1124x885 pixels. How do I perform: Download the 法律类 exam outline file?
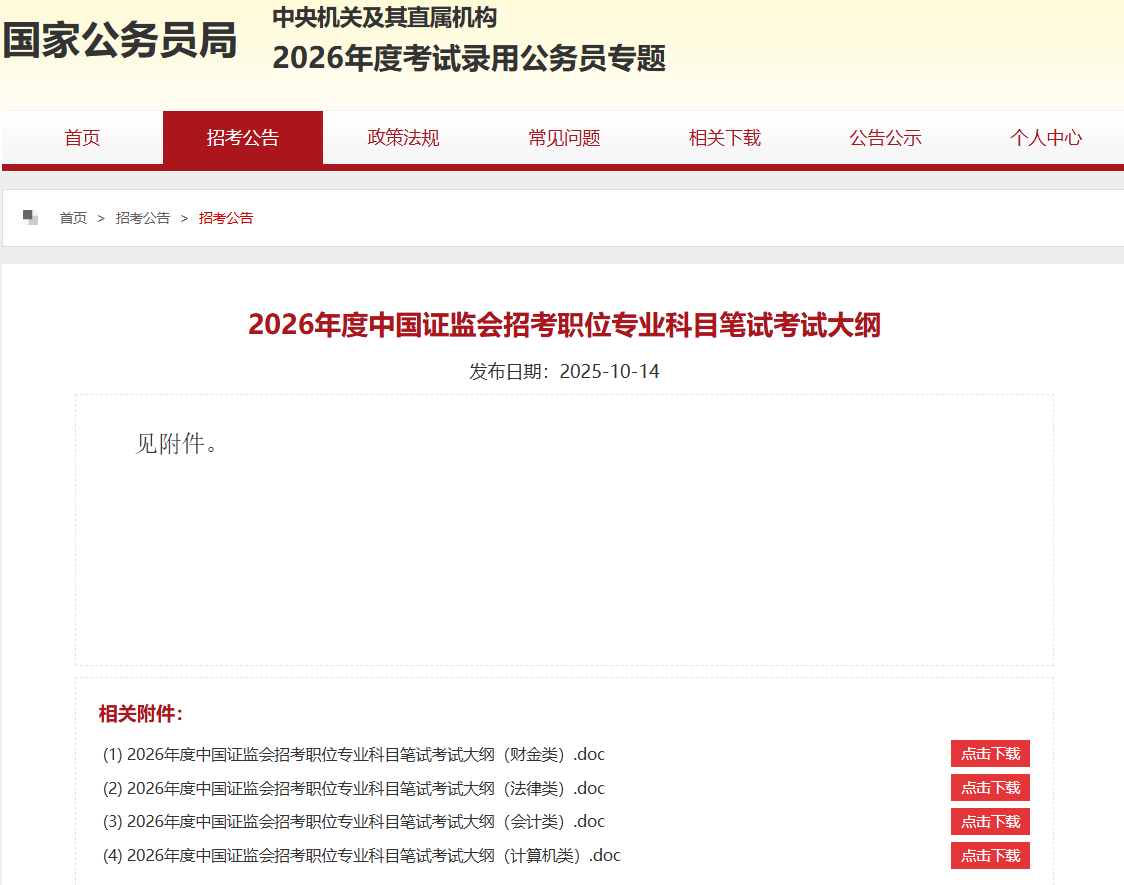tap(990, 788)
